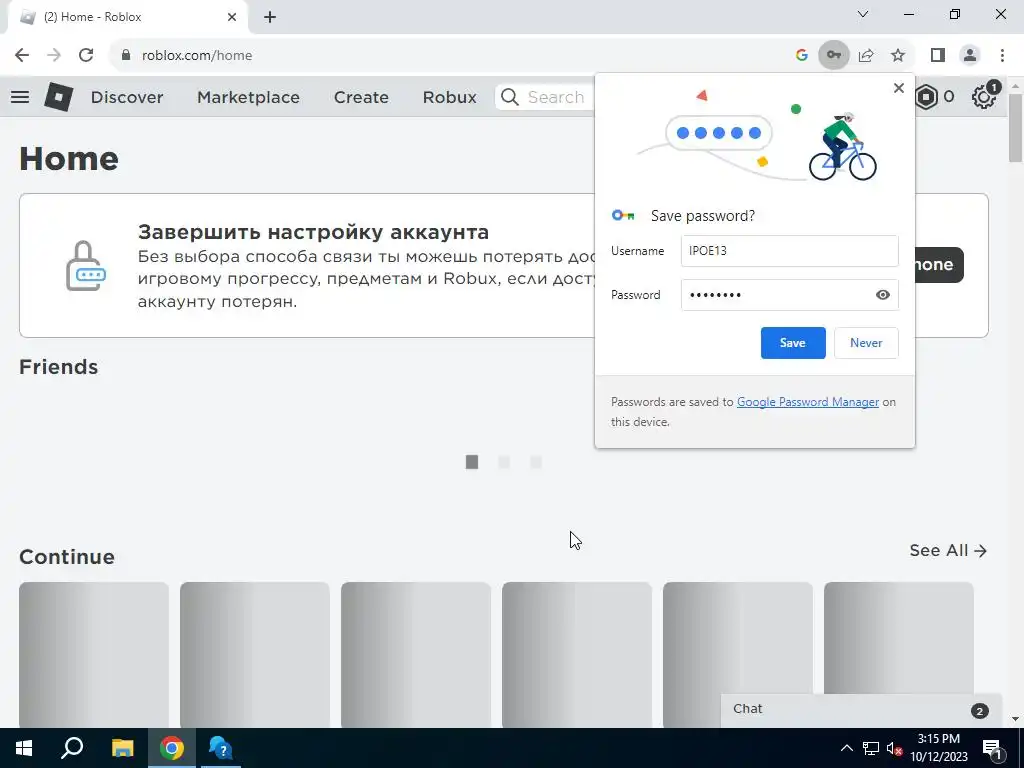This screenshot has width=1024, height=768.
Task: Click Save in the password popup
Action: click(x=793, y=343)
